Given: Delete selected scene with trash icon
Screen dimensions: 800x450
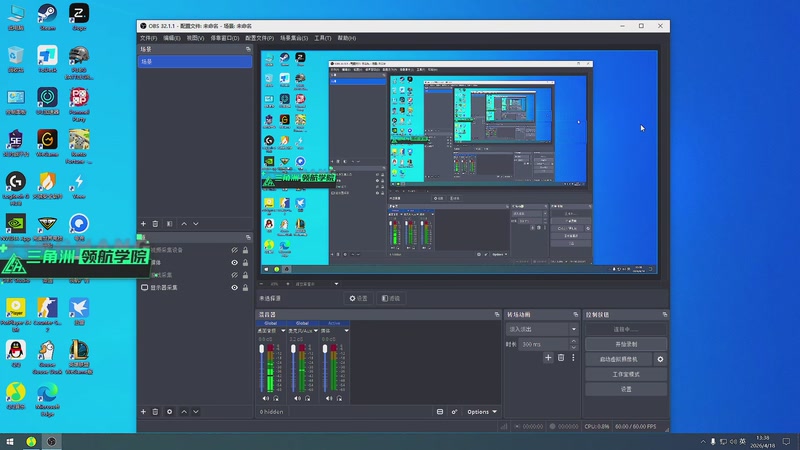Looking at the screenshot, I should pyautogui.click(x=156, y=223).
